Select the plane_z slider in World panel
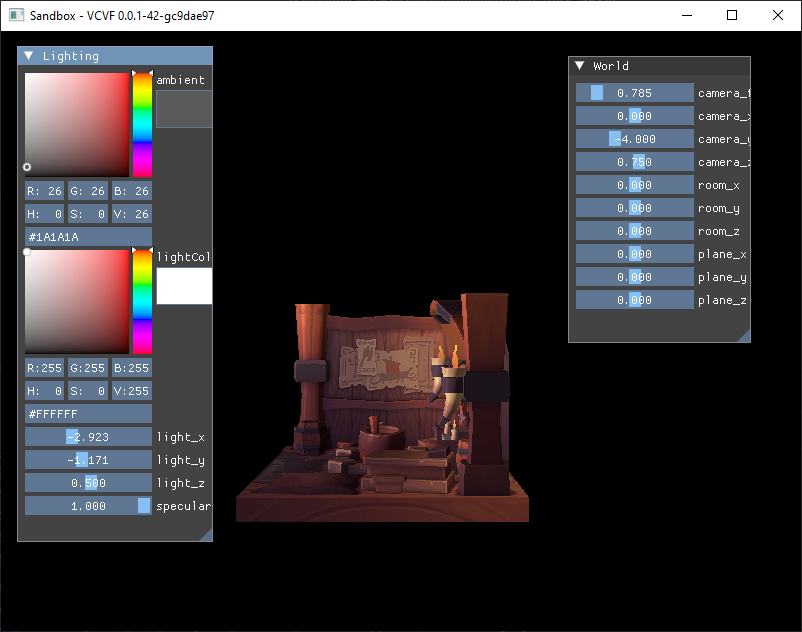Viewport: 802px width, 632px height. (x=634, y=299)
